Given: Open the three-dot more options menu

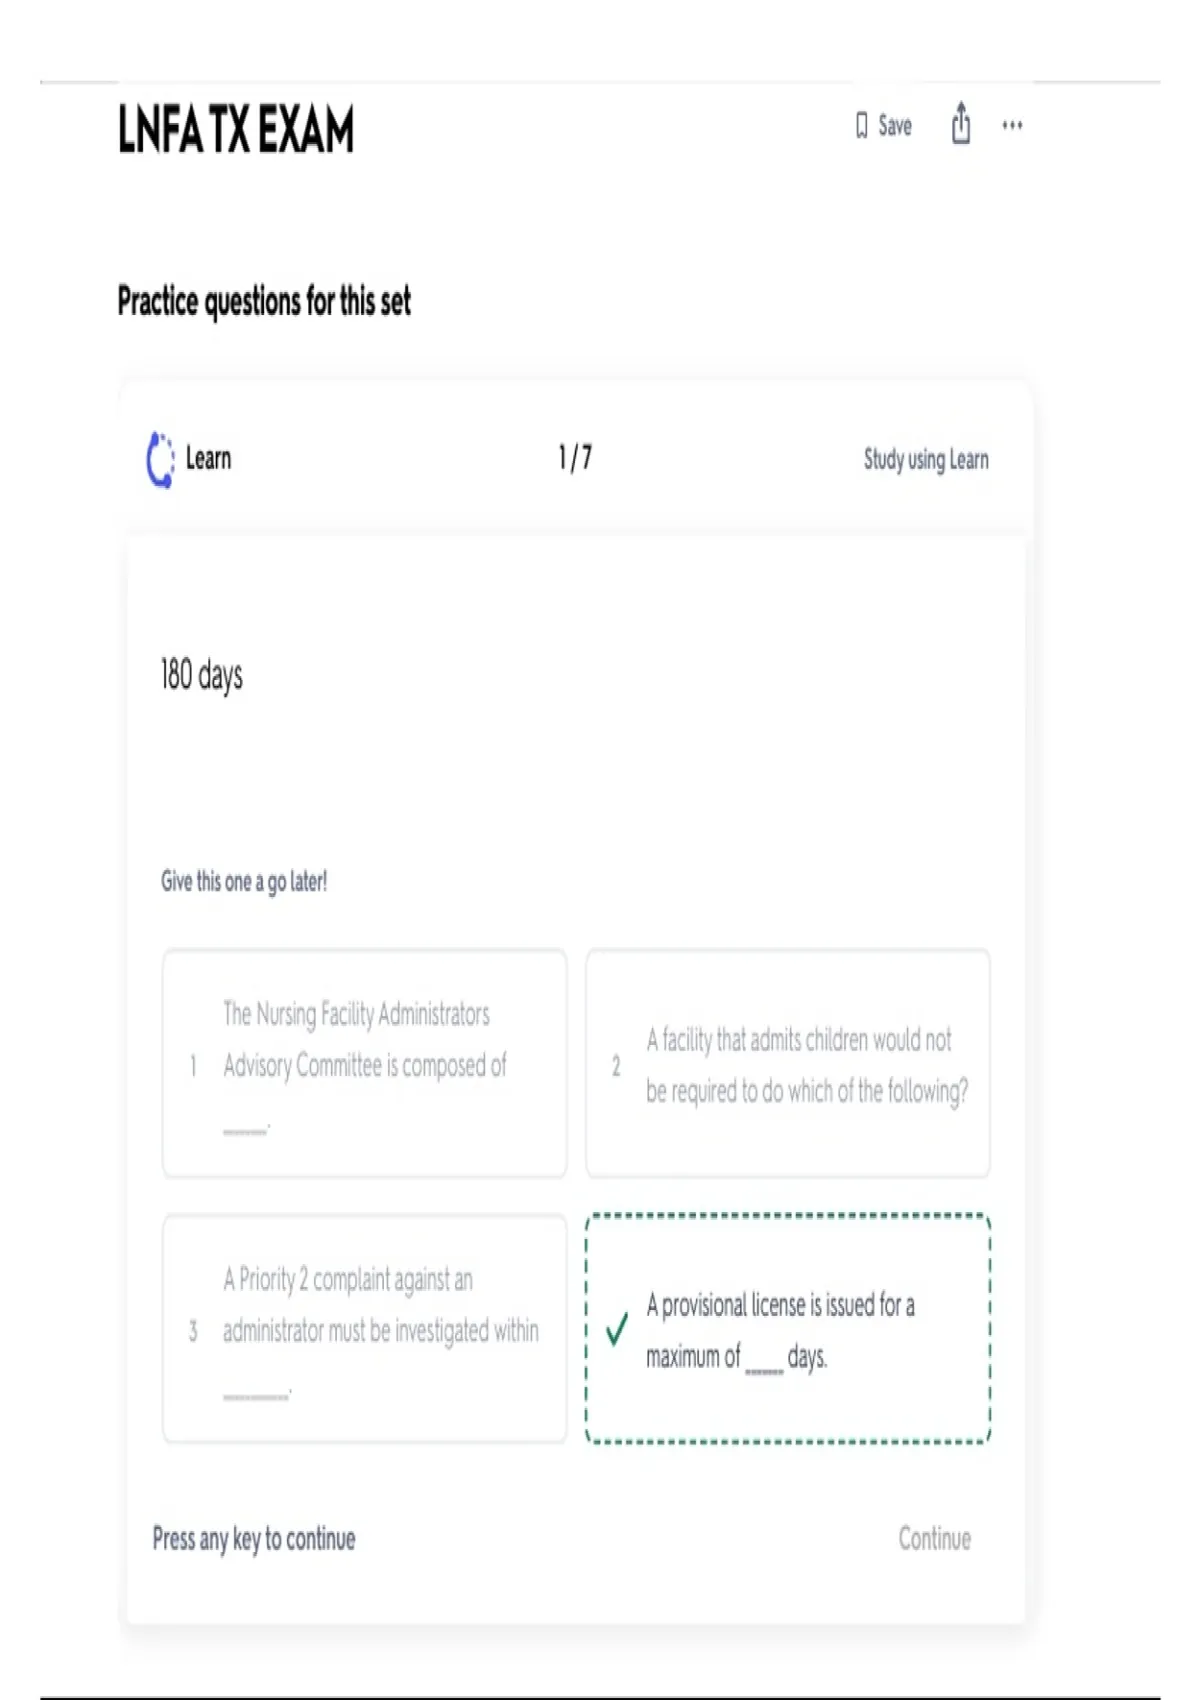Looking at the screenshot, I should 1012,126.
